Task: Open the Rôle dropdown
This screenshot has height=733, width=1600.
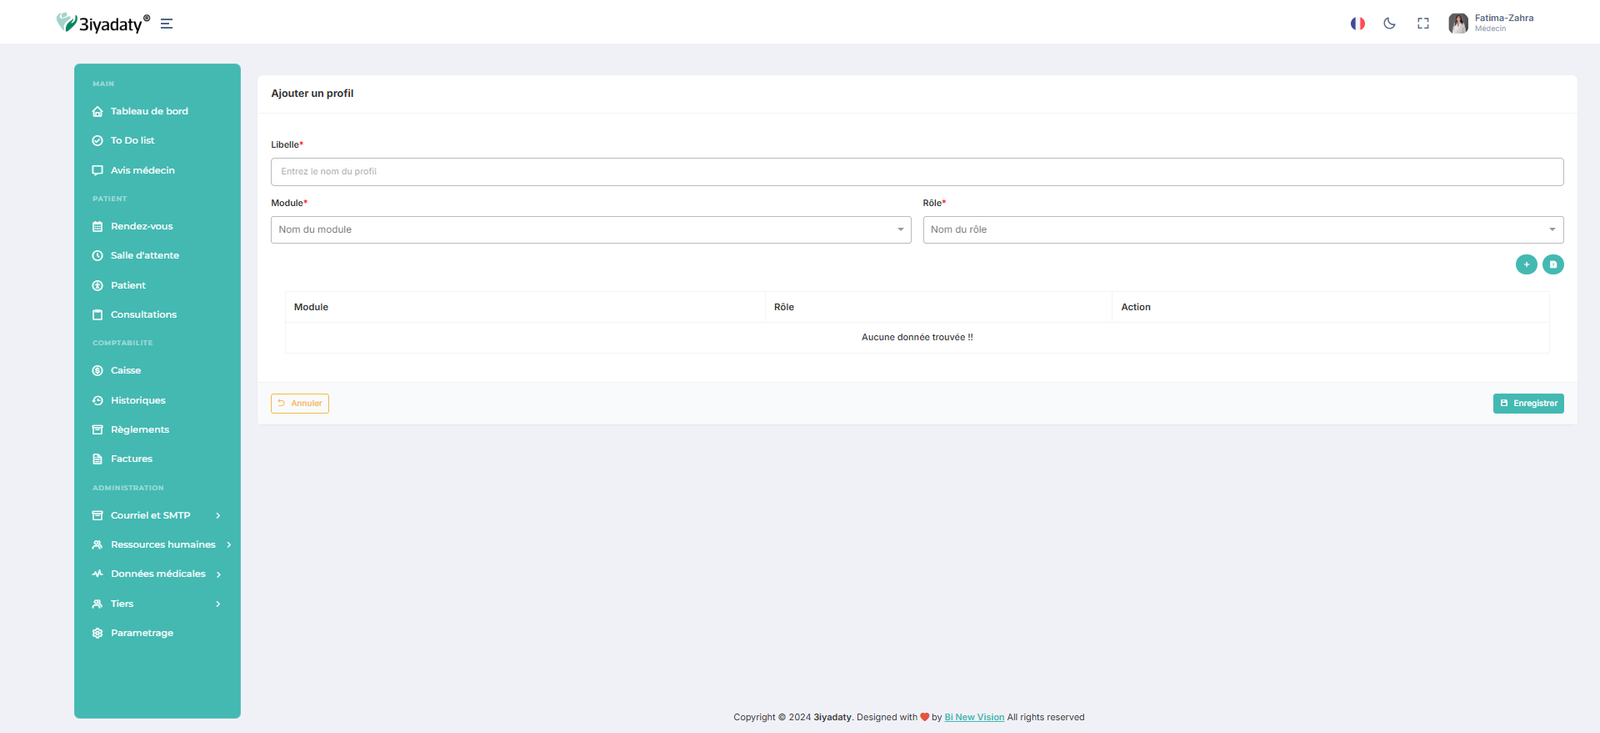Action: click(1242, 230)
